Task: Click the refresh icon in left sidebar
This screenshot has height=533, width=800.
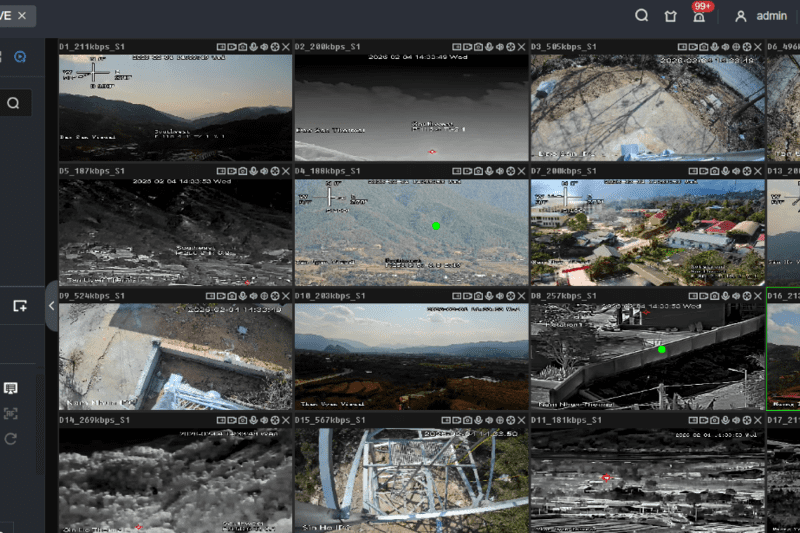Action: tap(11, 439)
